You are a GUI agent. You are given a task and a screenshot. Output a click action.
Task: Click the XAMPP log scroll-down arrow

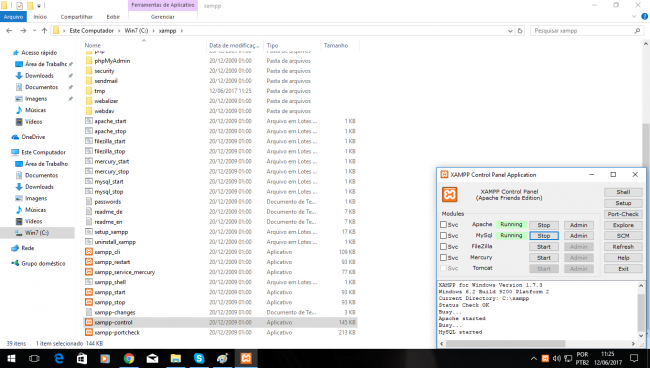(641, 336)
